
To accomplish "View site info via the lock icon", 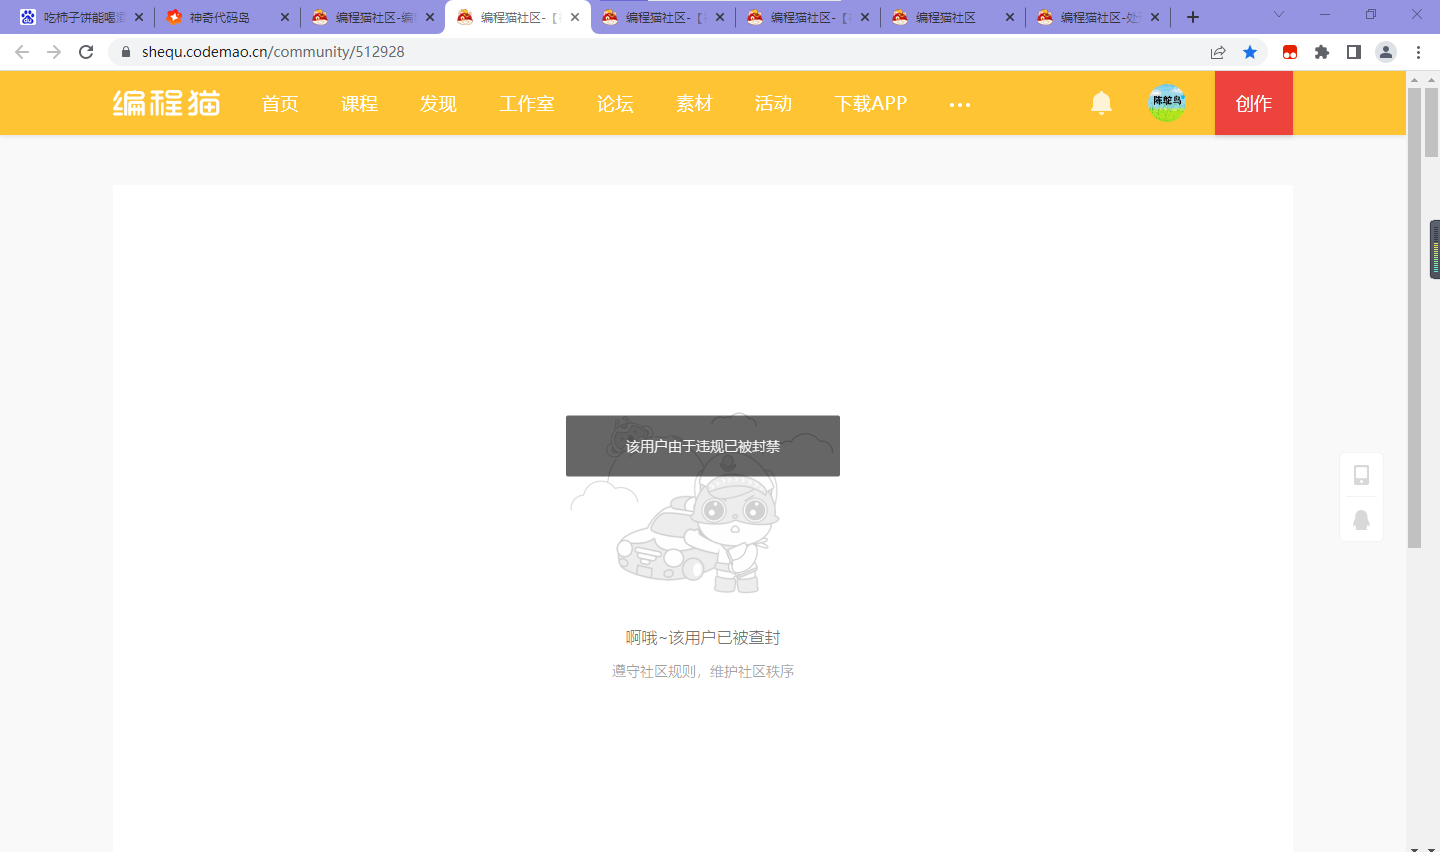I will tap(125, 52).
